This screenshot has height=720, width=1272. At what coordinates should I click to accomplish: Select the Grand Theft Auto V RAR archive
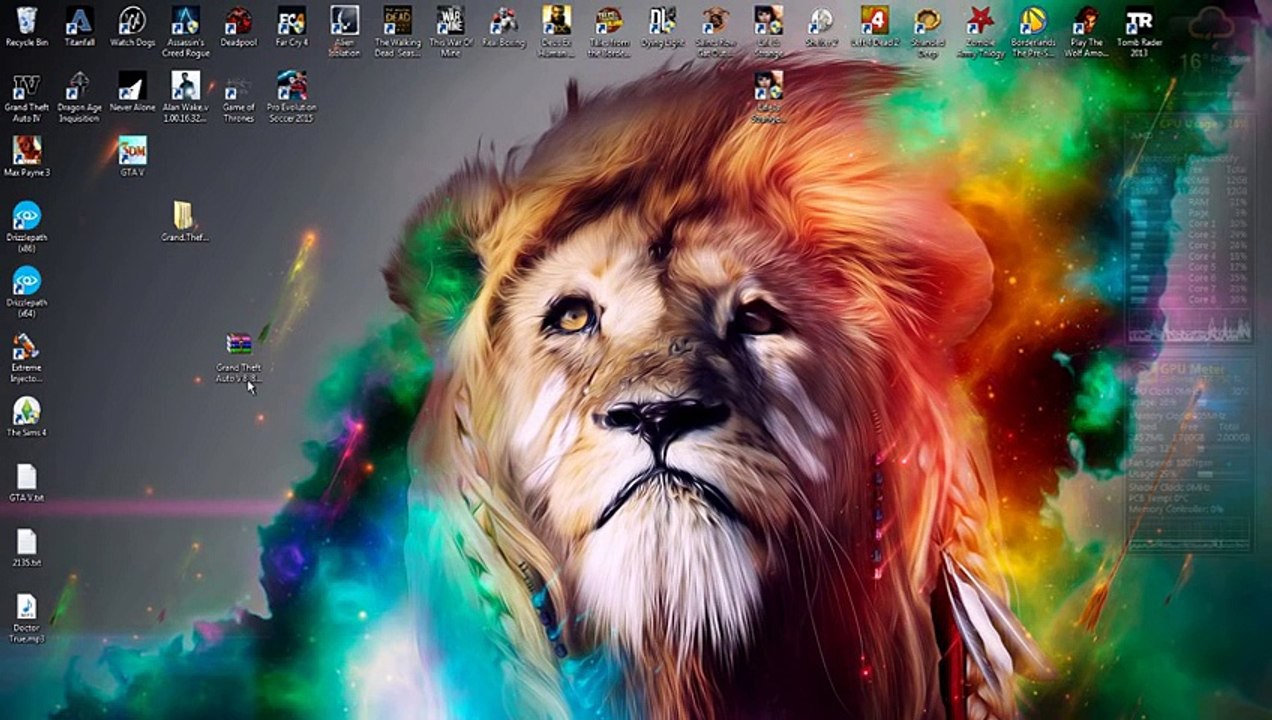(238, 346)
